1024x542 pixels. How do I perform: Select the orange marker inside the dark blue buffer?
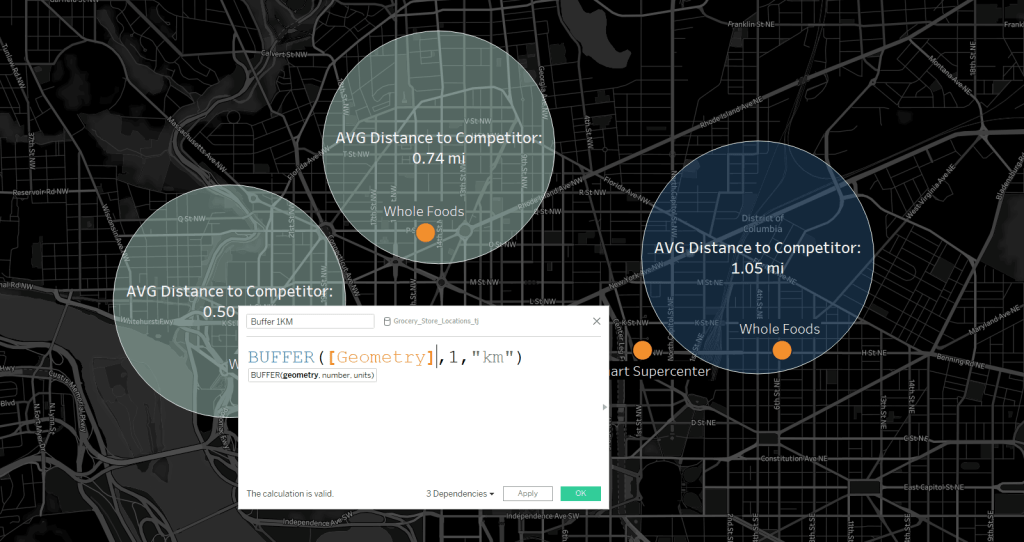coord(781,350)
